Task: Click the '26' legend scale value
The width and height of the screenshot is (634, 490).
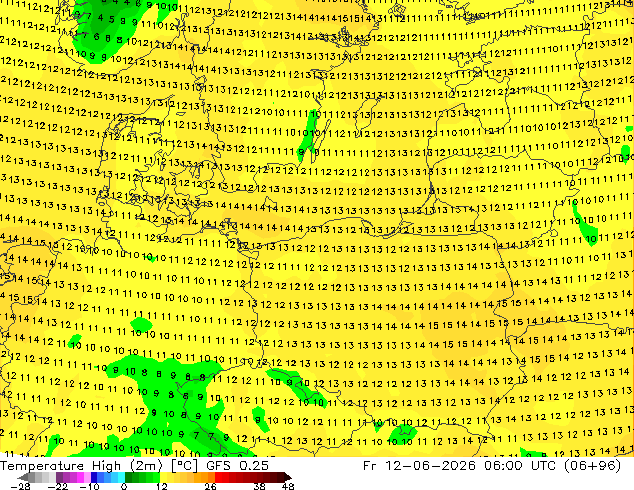Action: [210, 486]
